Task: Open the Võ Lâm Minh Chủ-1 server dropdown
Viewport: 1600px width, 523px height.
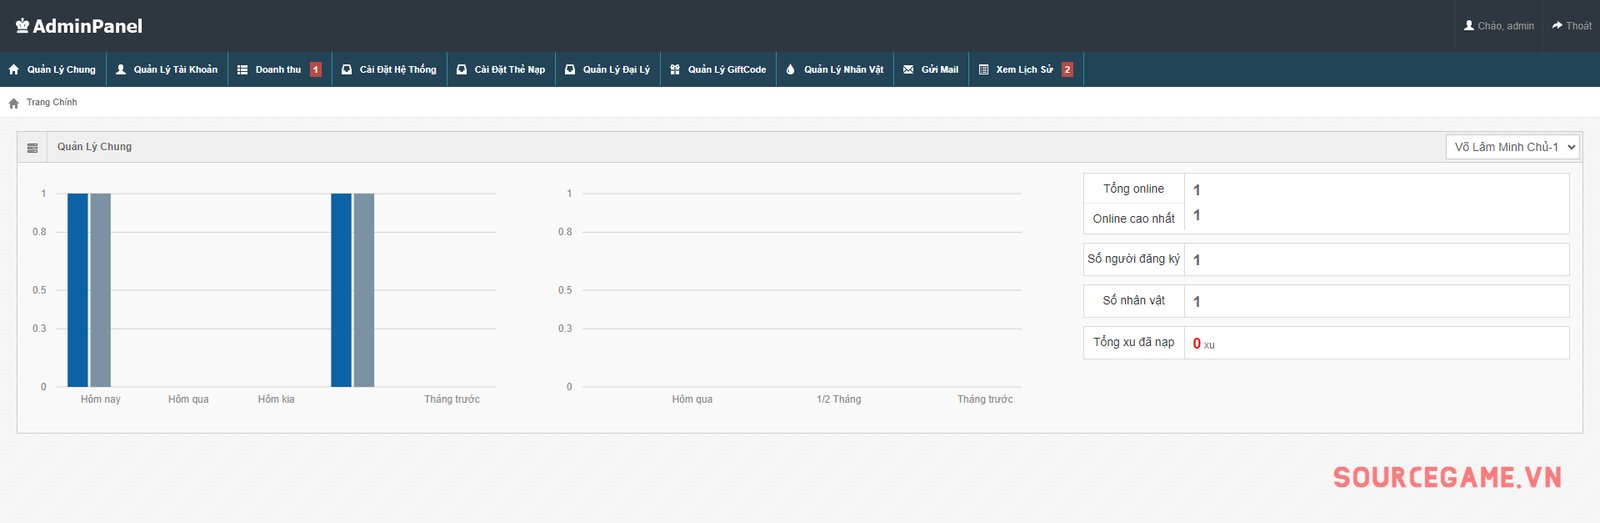Action: point(1512,147)
